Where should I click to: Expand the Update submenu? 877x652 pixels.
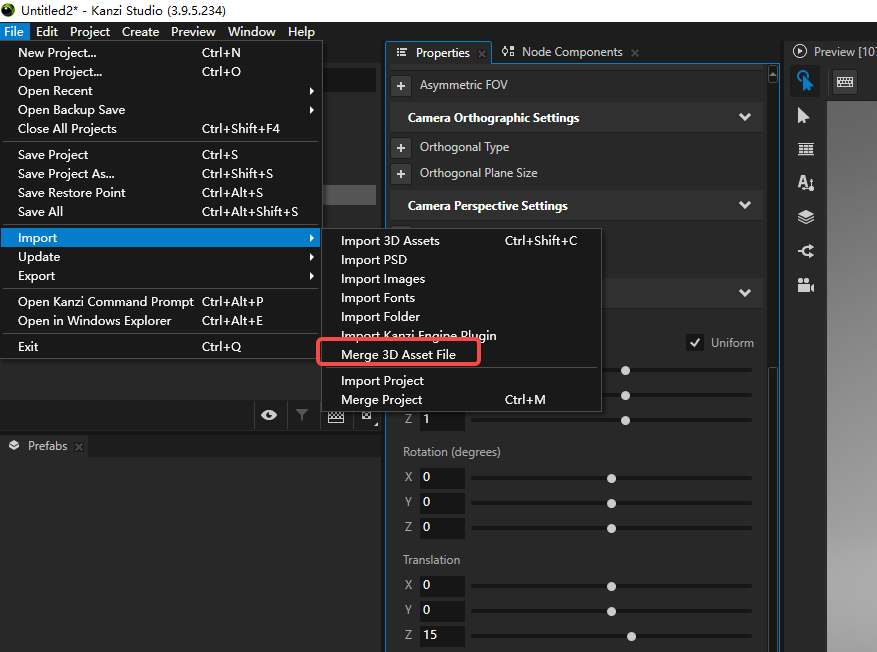pos(161,257)
